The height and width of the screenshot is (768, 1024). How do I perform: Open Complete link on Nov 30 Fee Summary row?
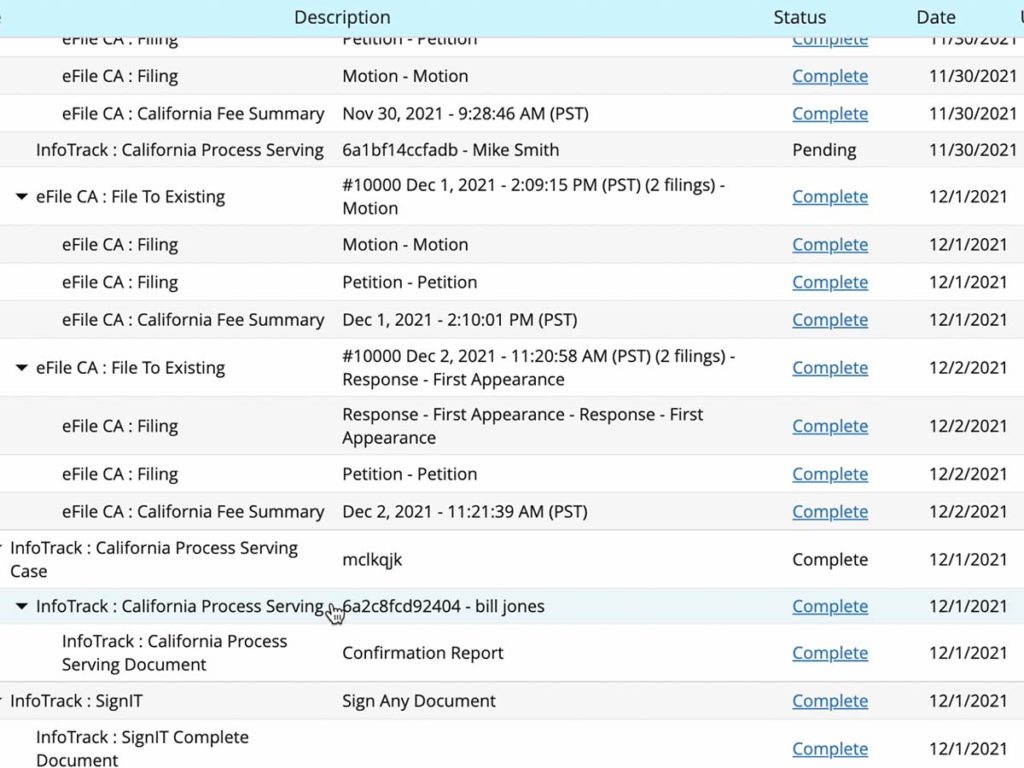[x=830, y=113]
